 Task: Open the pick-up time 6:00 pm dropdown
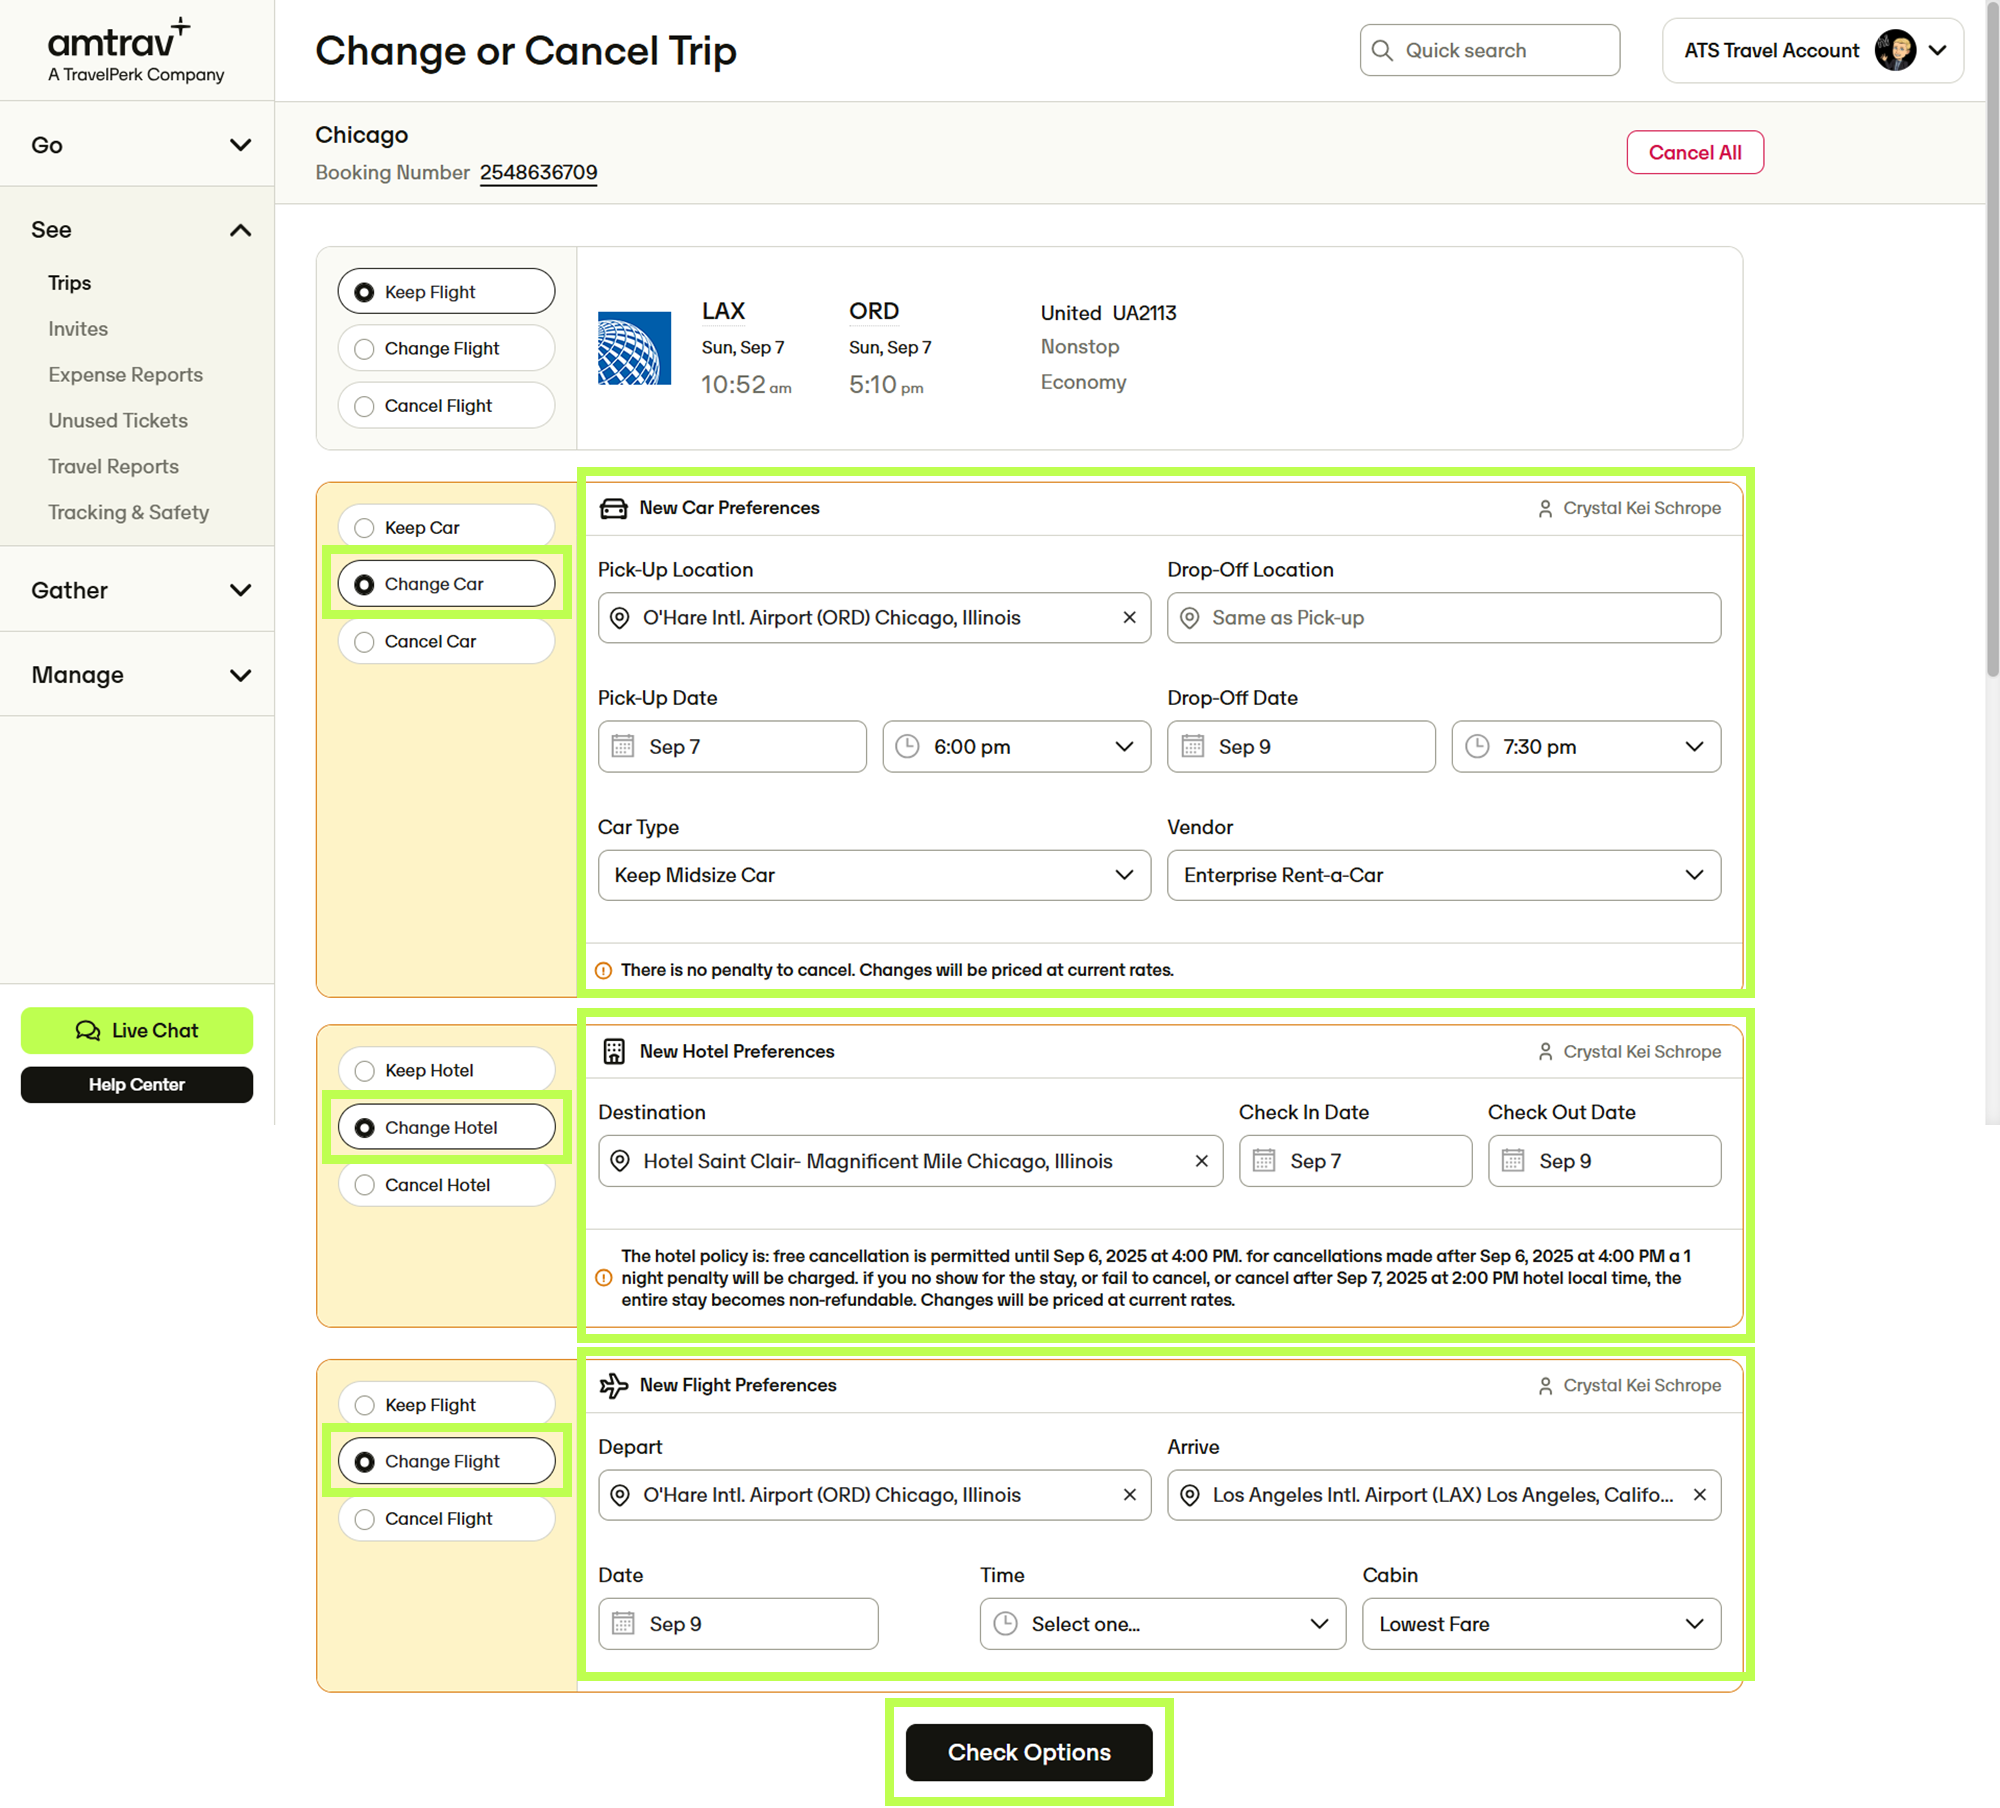pyautogui.click(x=1016, y=746)
